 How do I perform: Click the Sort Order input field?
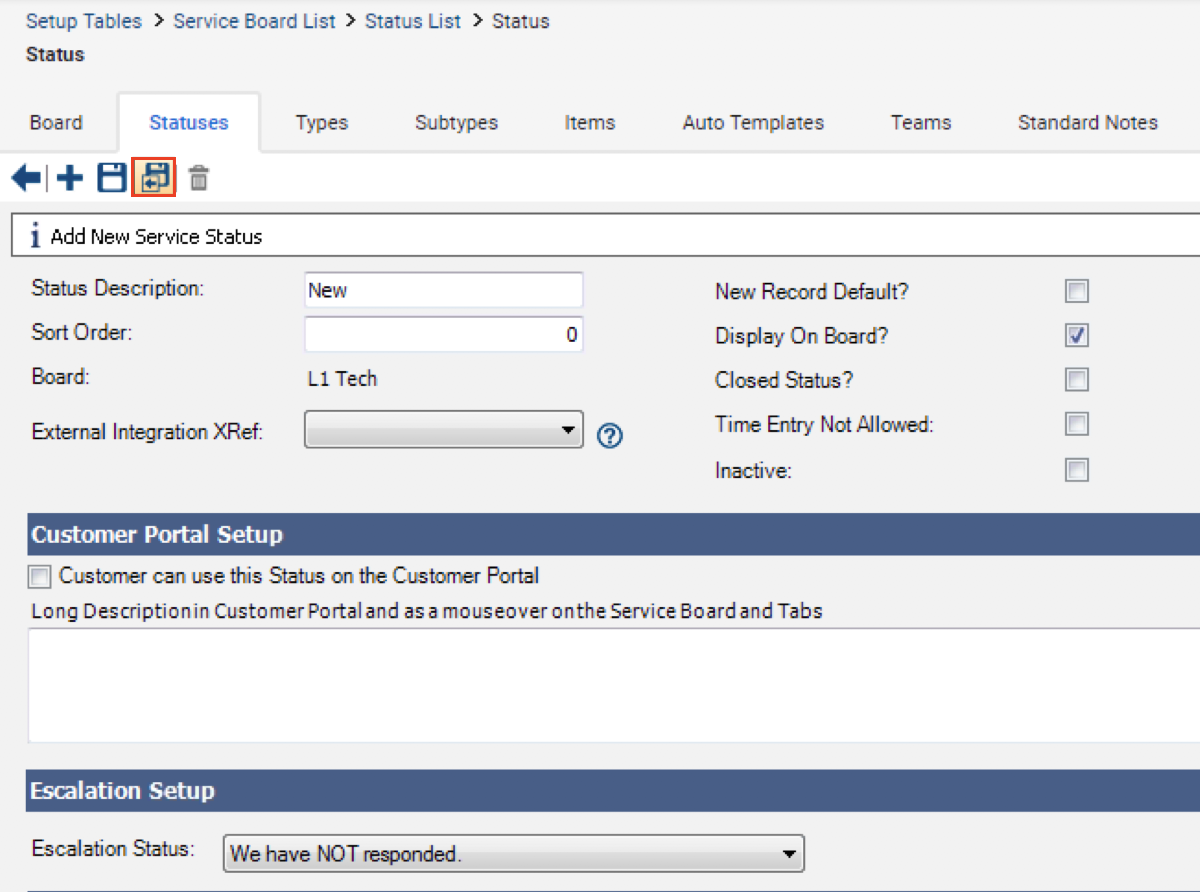(x=444, y=334)
